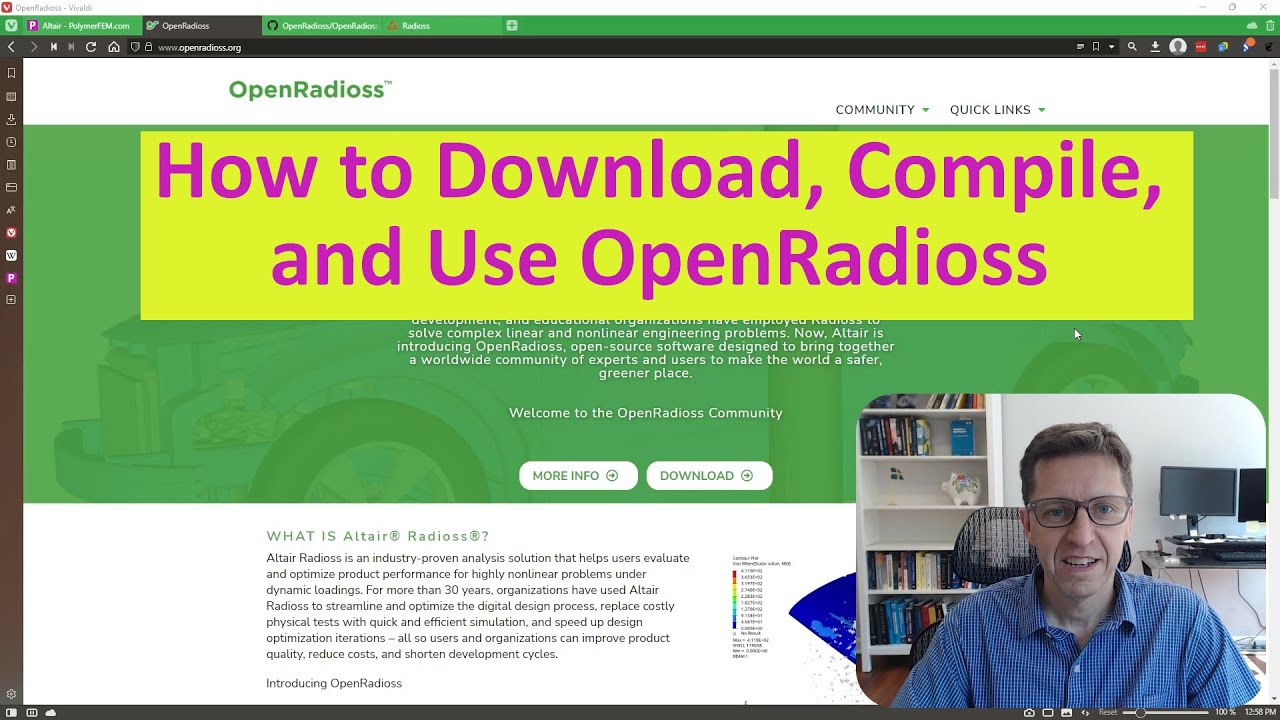Viewport: 1280px width, 720px height.
Task: Reload the current page
Action: pyautogui.click(x=91, y=47)
